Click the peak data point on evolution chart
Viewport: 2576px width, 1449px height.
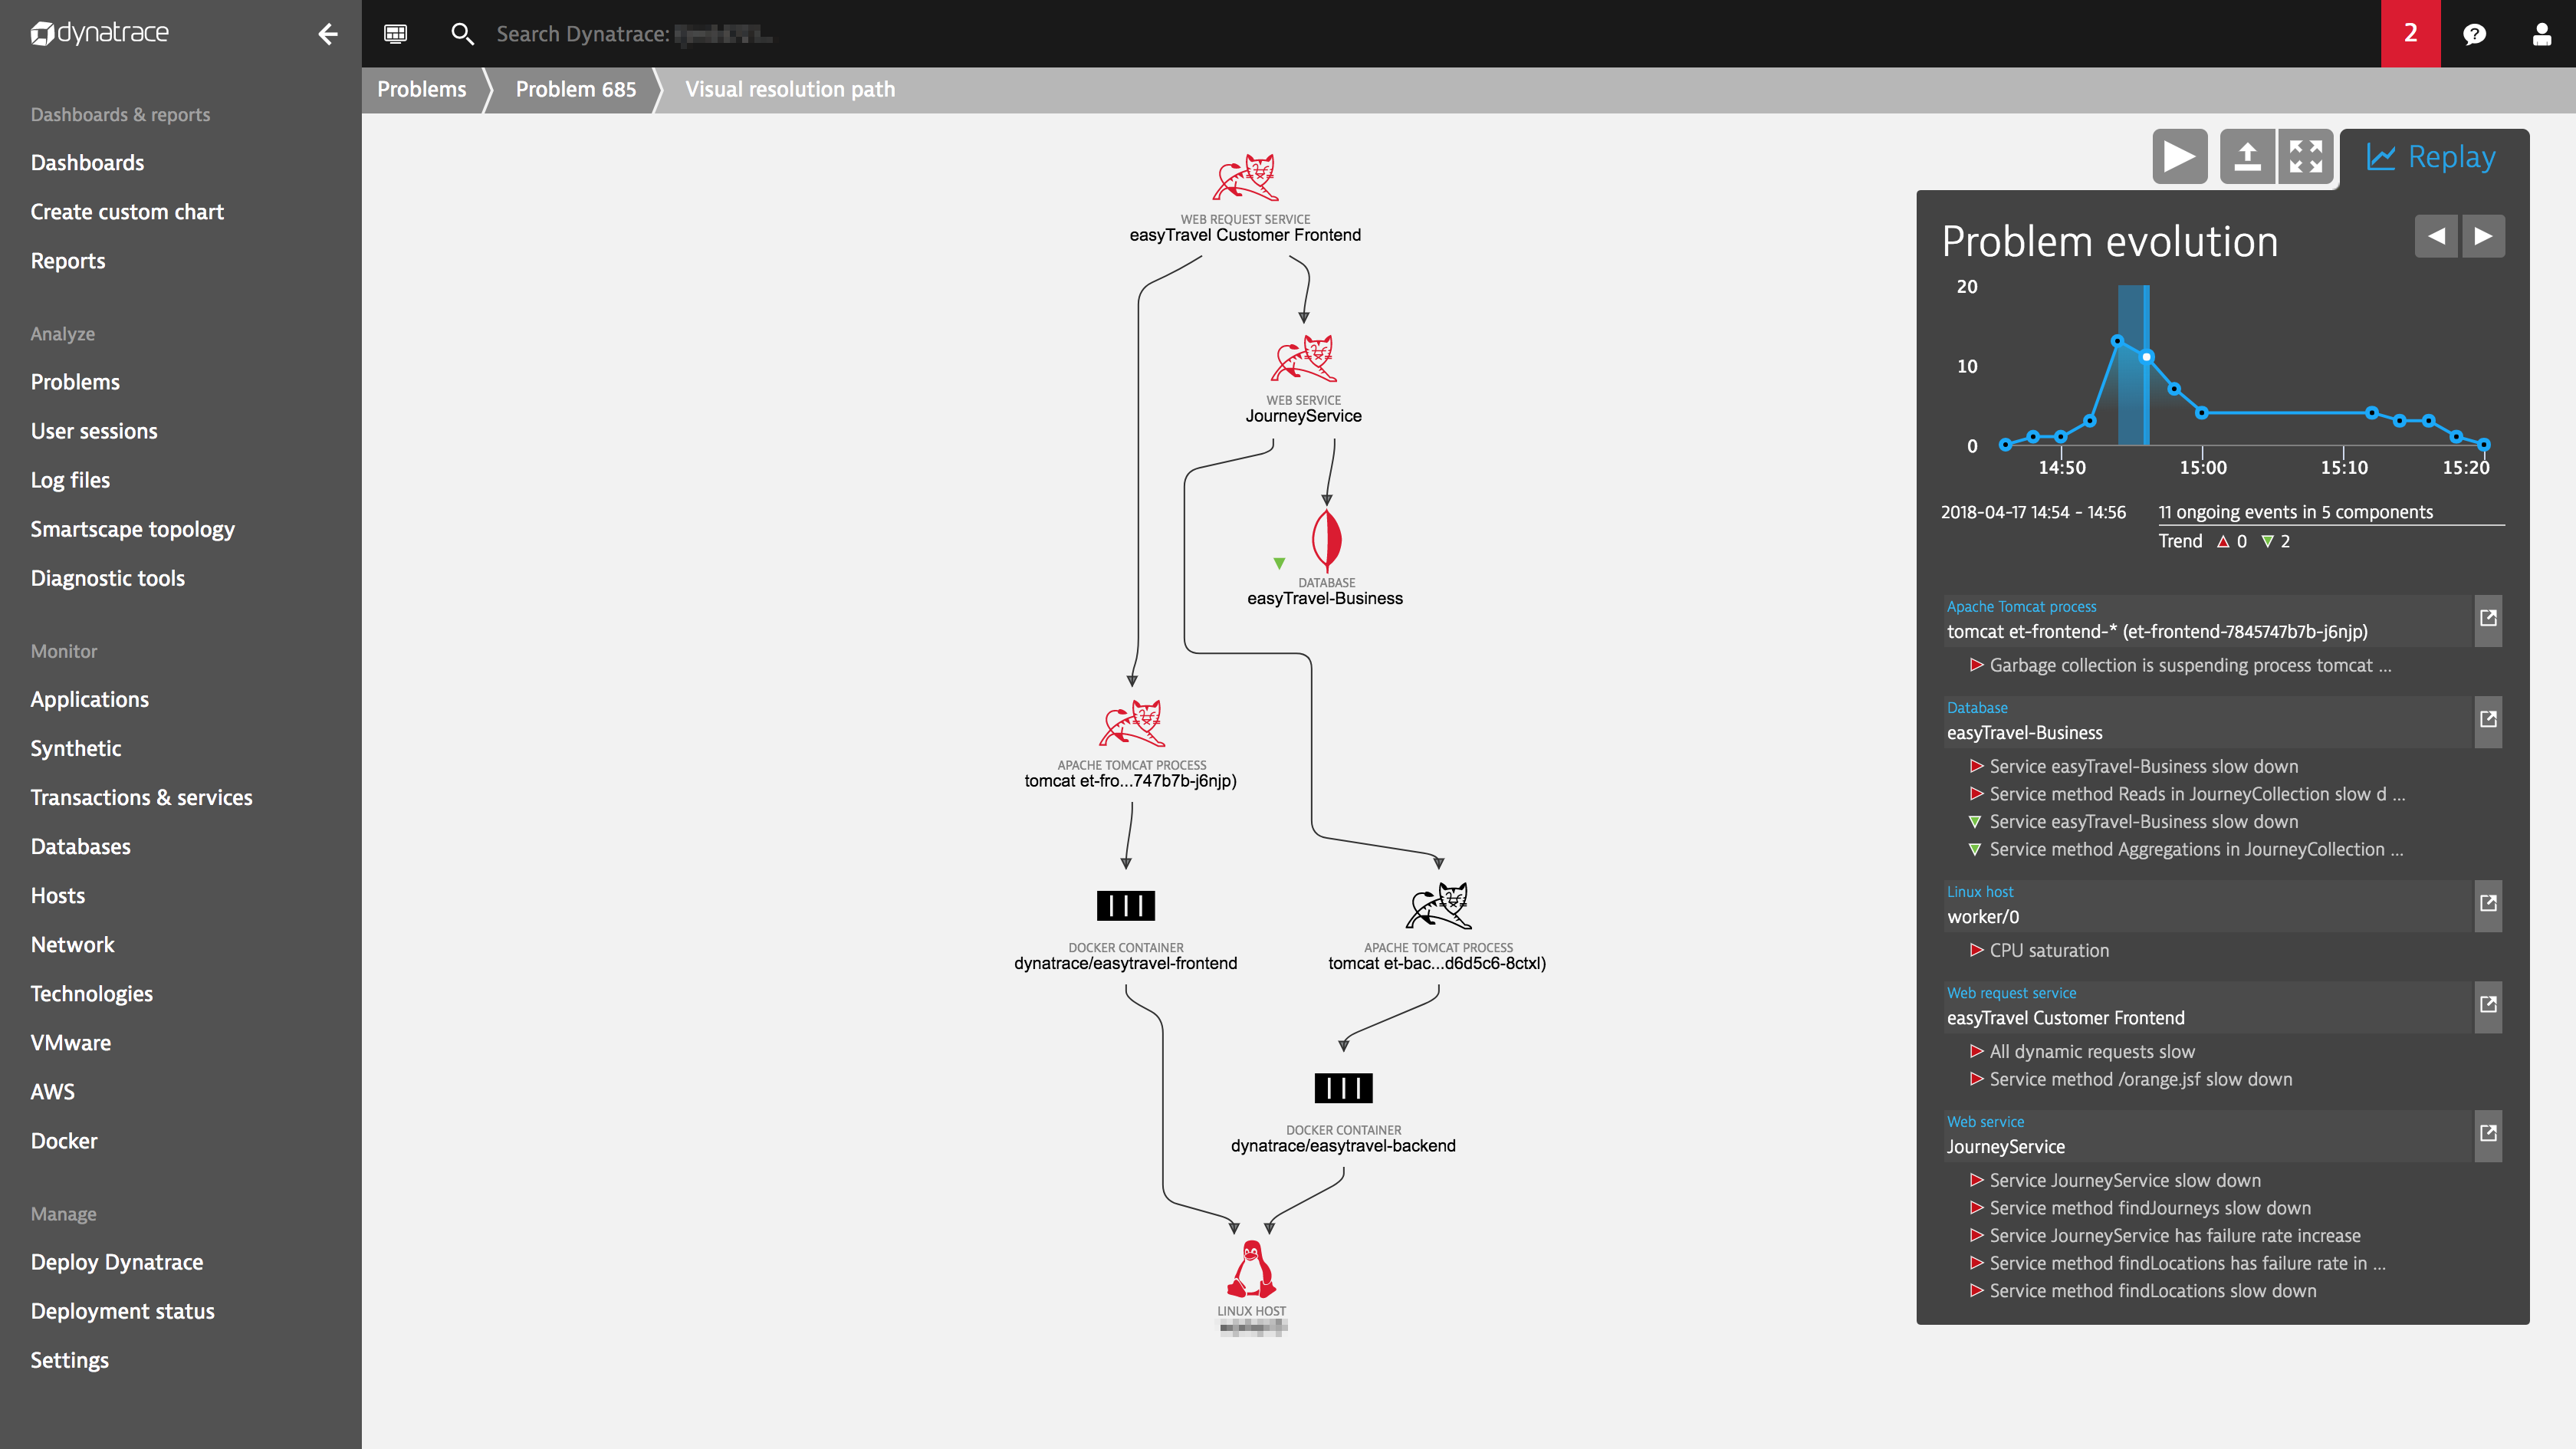(x=2117, y=341)
